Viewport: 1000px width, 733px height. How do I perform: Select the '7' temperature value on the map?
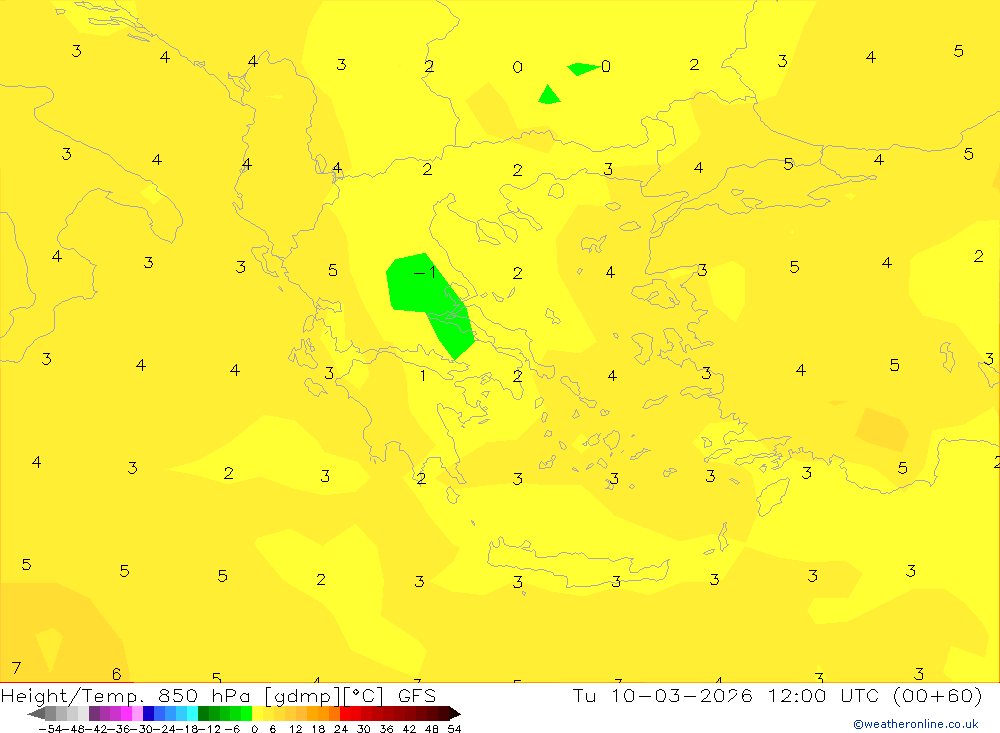(x=17, y=668)
